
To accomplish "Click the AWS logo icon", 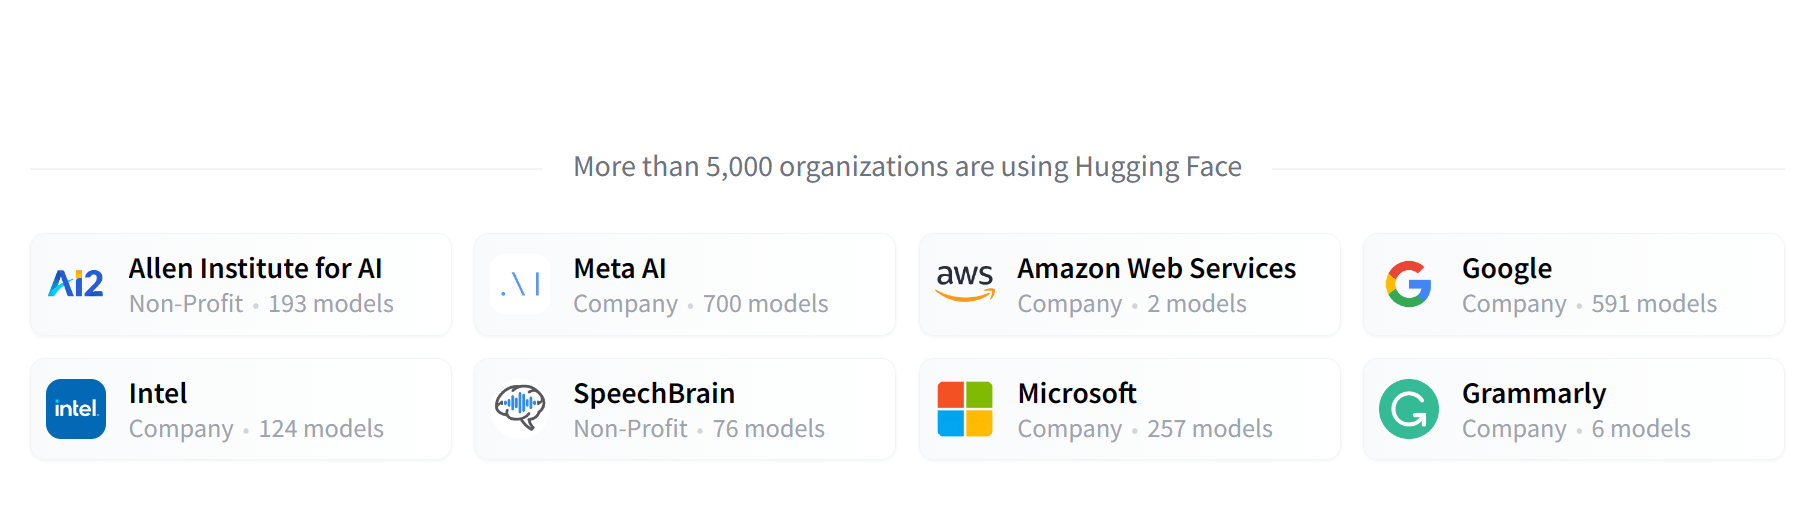I will [x=965, y=283].
